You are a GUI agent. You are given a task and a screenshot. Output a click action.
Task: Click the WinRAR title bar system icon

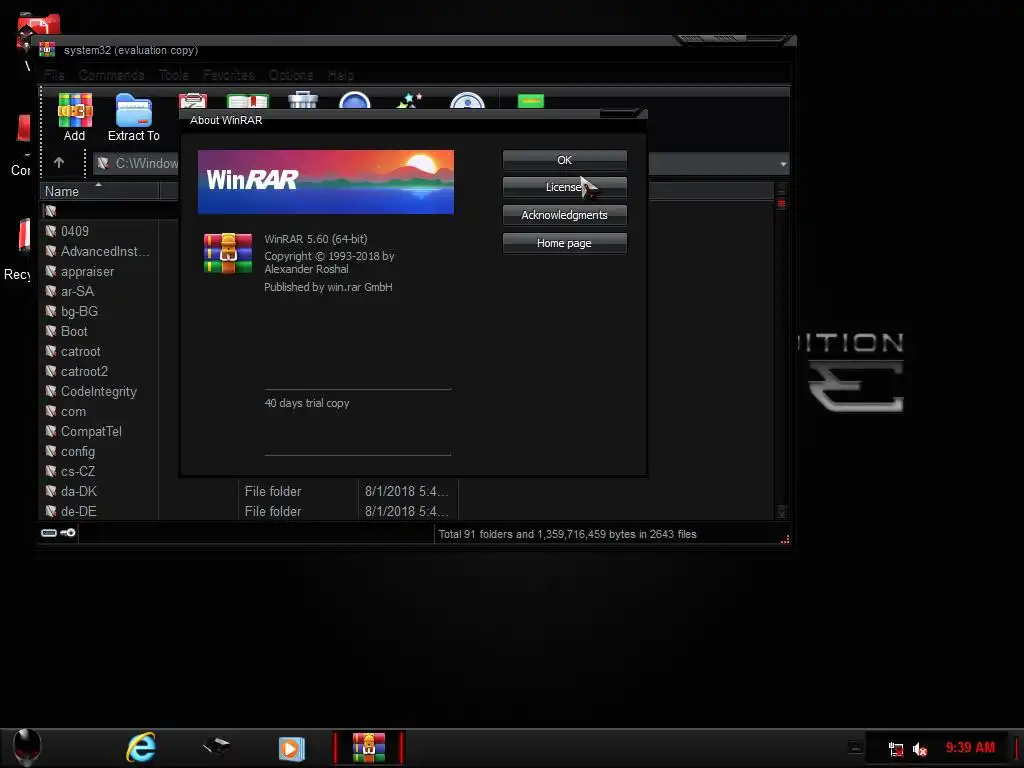coord(47,50)
